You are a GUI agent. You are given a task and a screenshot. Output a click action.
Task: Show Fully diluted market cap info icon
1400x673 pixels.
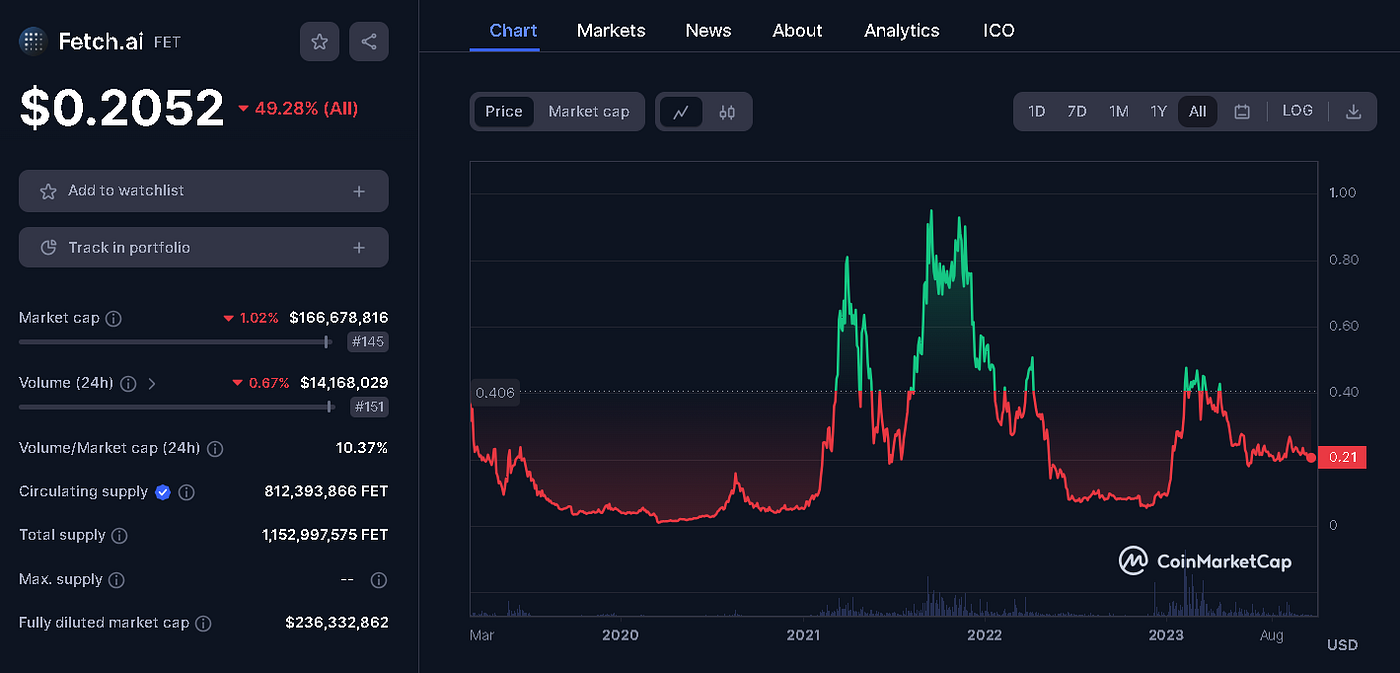(203, 623)
